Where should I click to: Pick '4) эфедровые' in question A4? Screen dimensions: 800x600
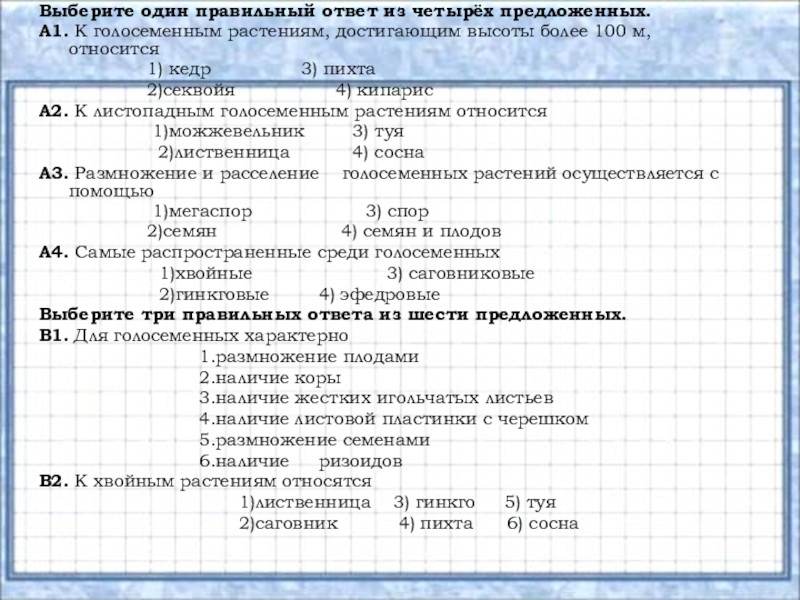tap(380, 294)
